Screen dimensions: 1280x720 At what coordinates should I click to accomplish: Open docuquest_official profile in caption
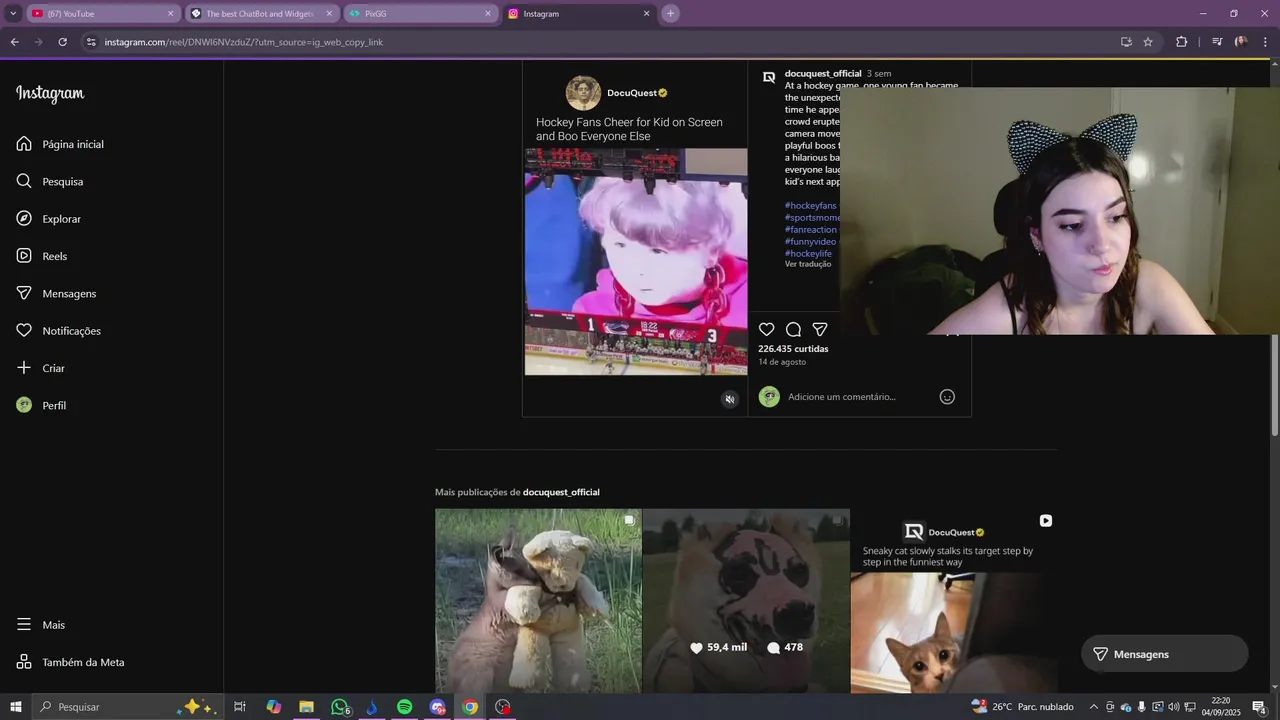[x=823, y=74]
